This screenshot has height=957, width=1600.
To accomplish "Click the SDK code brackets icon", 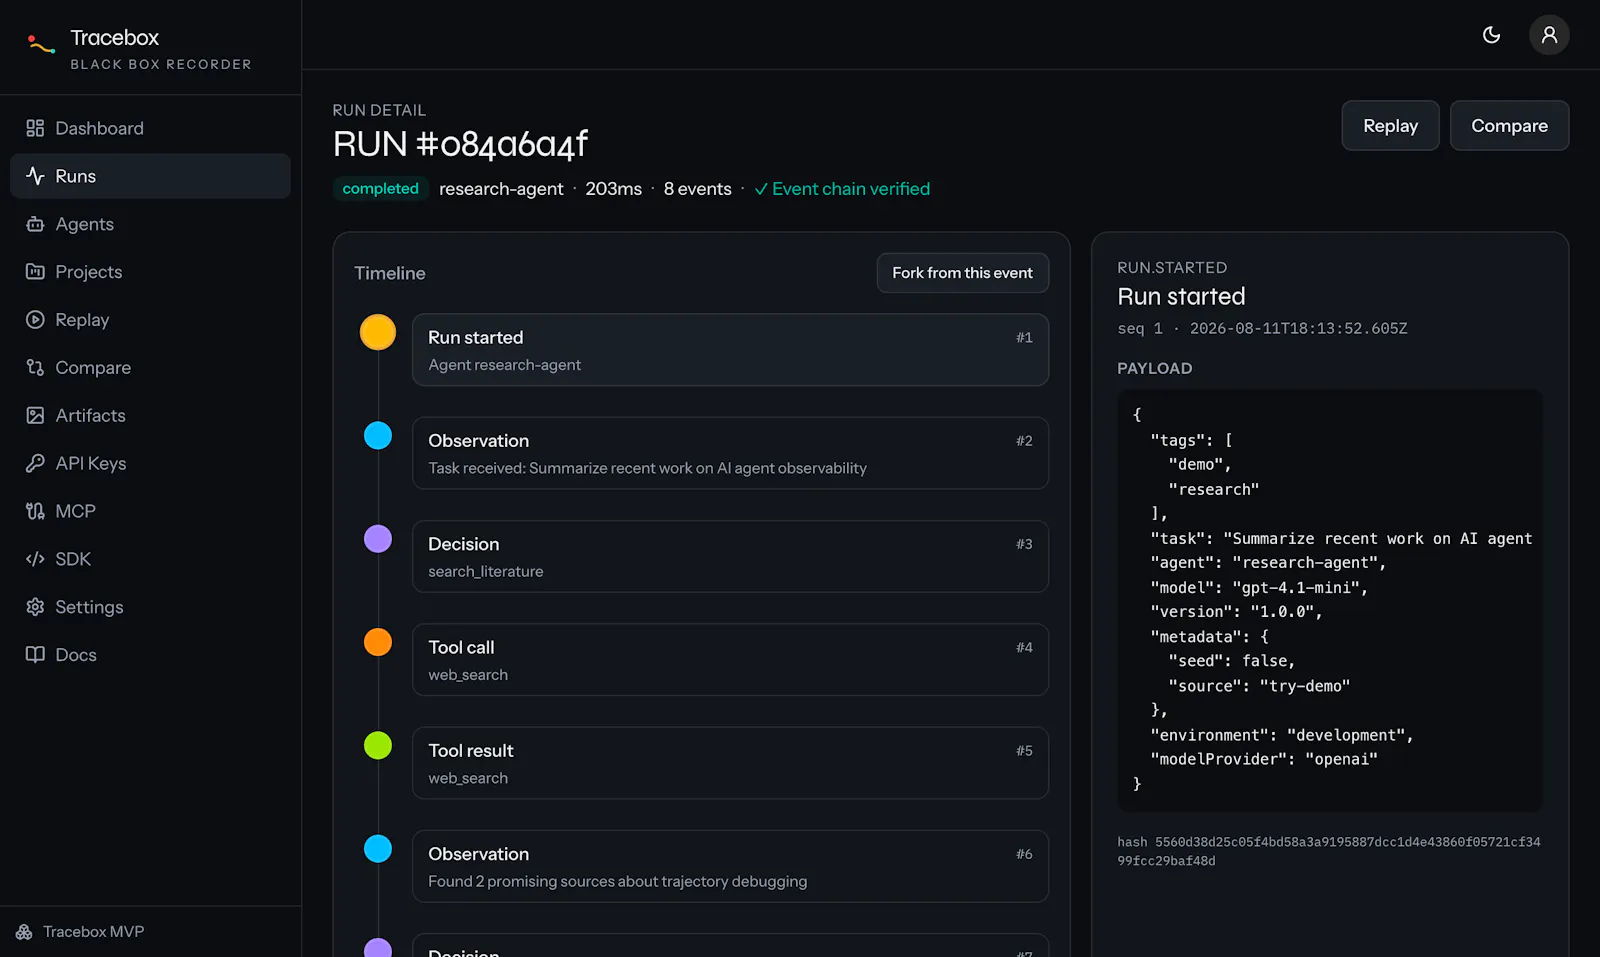I will pos(35,559).
